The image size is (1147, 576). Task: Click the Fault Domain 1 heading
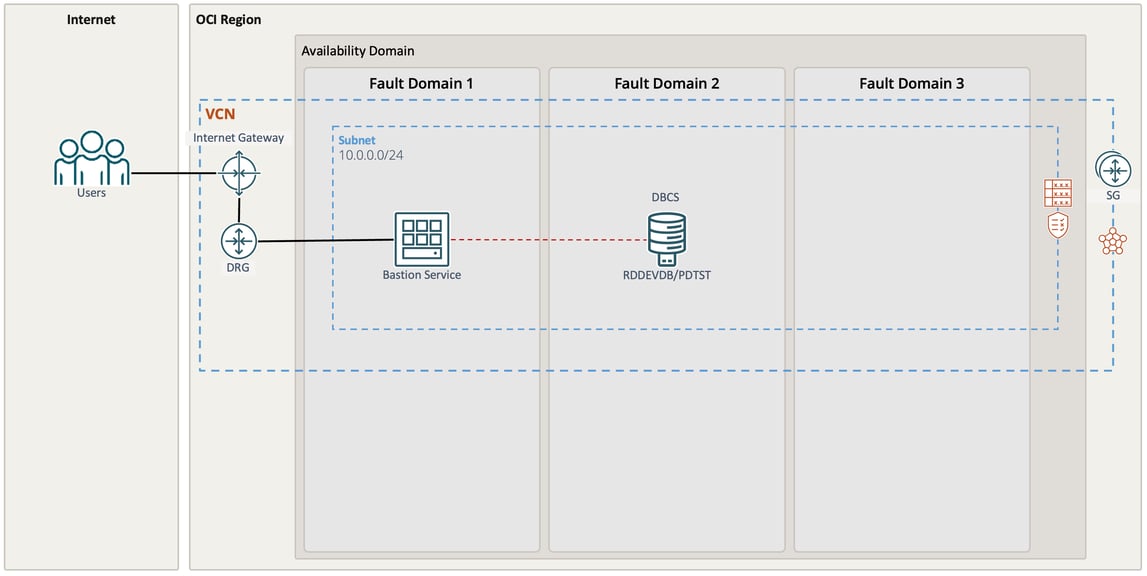coord(421,83)
